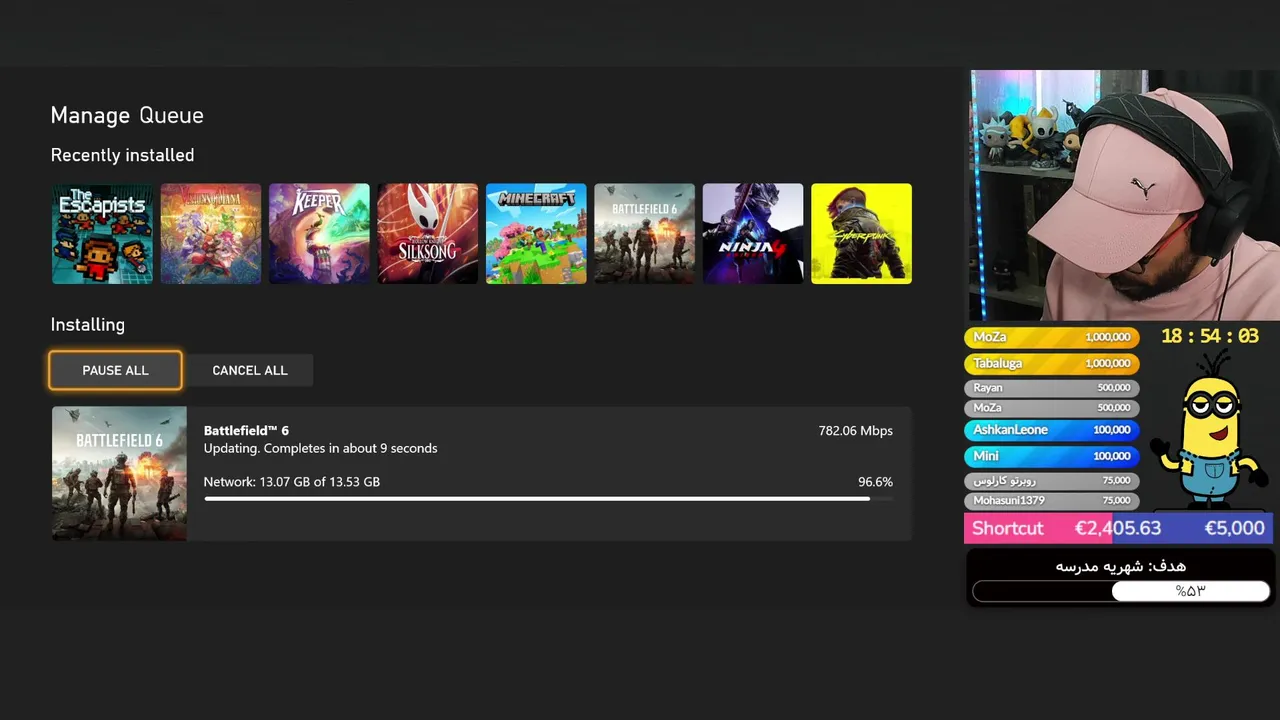Click the Mini 100,000 donor bar
The image size is (1280, 720).
pos(1051,456)
